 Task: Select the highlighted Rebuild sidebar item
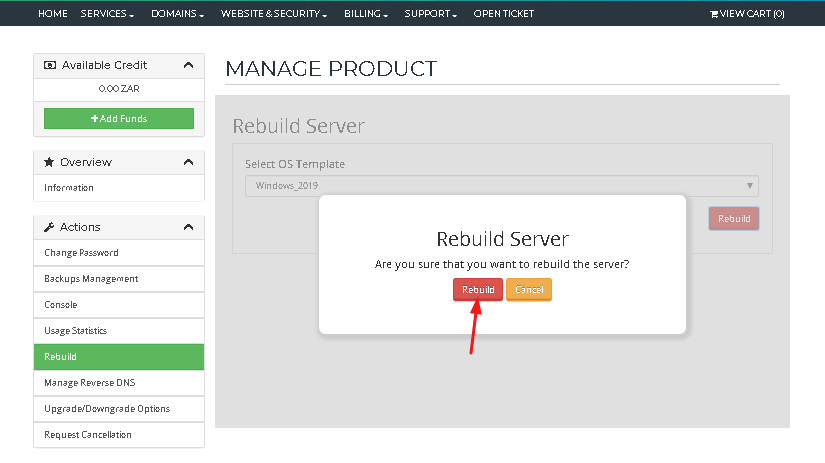[119, 357]
